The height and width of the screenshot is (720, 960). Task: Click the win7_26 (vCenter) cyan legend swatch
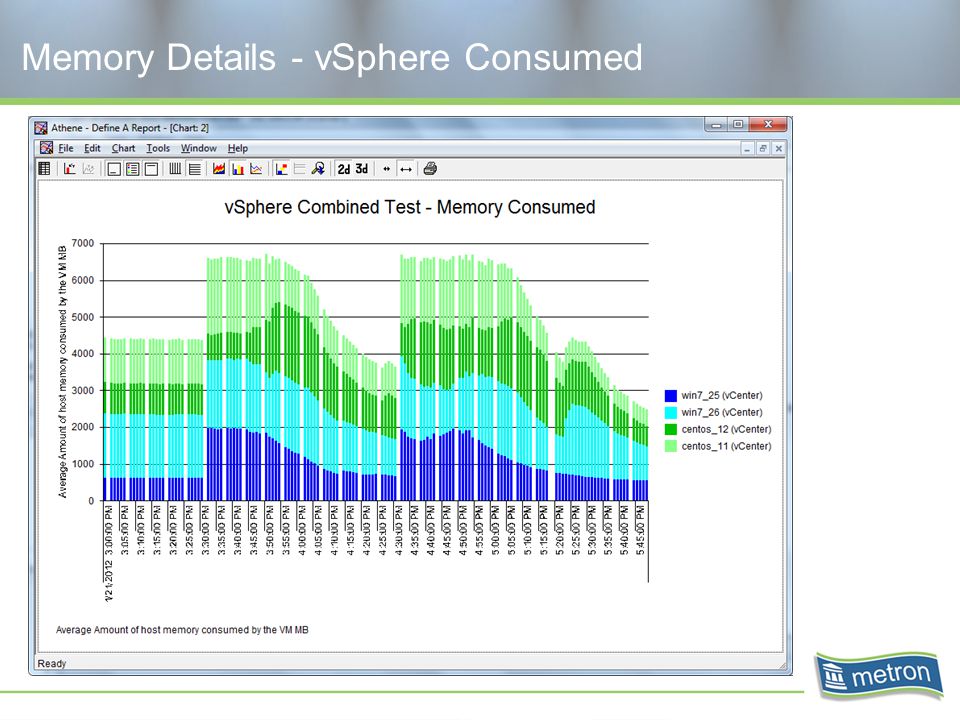(x=670, y=413)
